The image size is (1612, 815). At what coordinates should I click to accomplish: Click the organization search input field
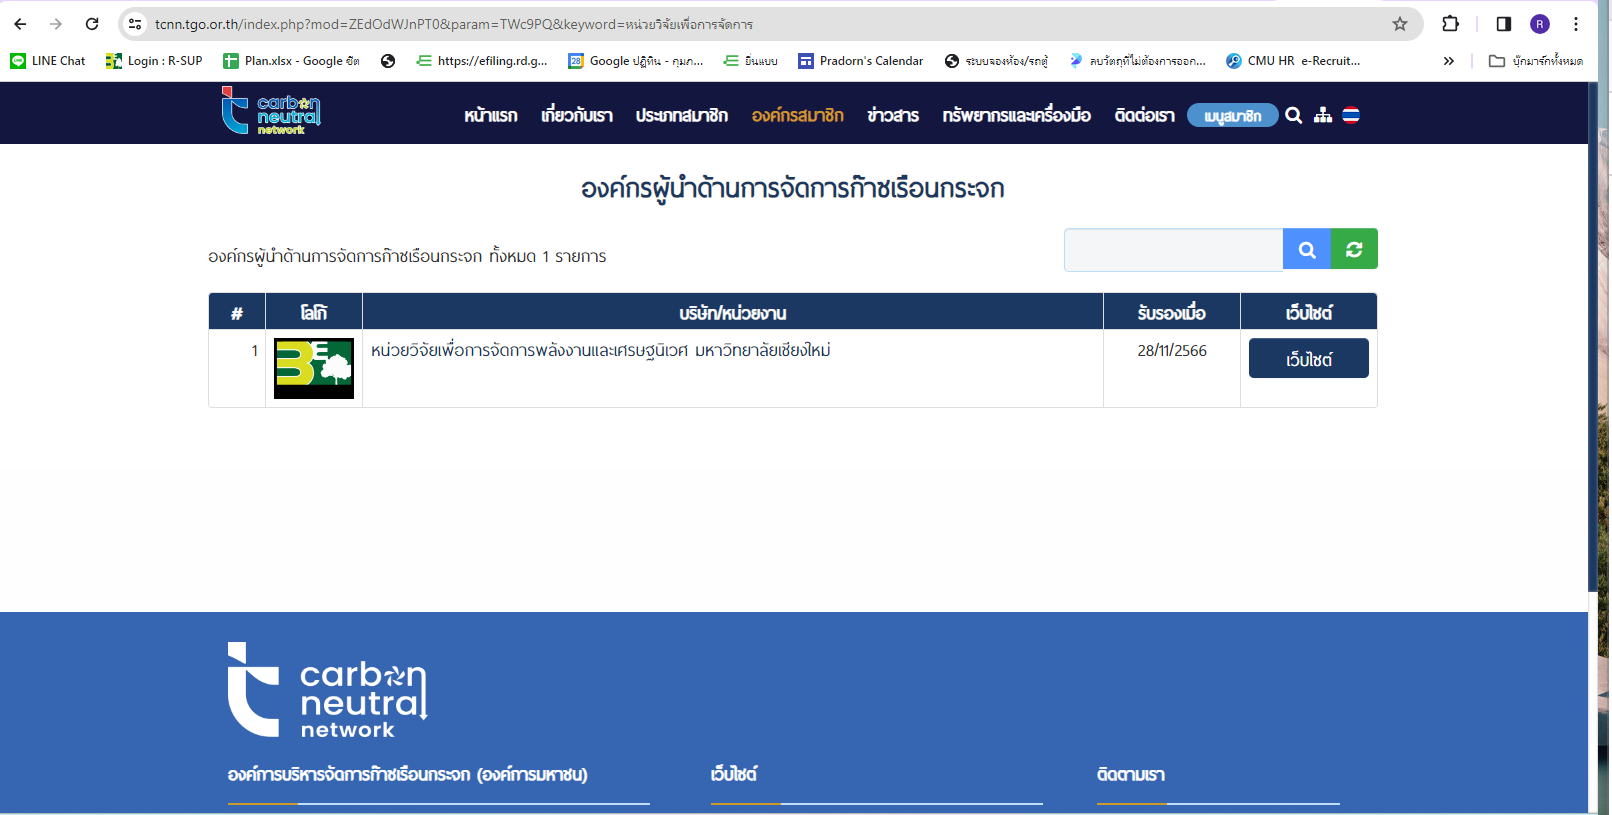[x=1173, y=250]
